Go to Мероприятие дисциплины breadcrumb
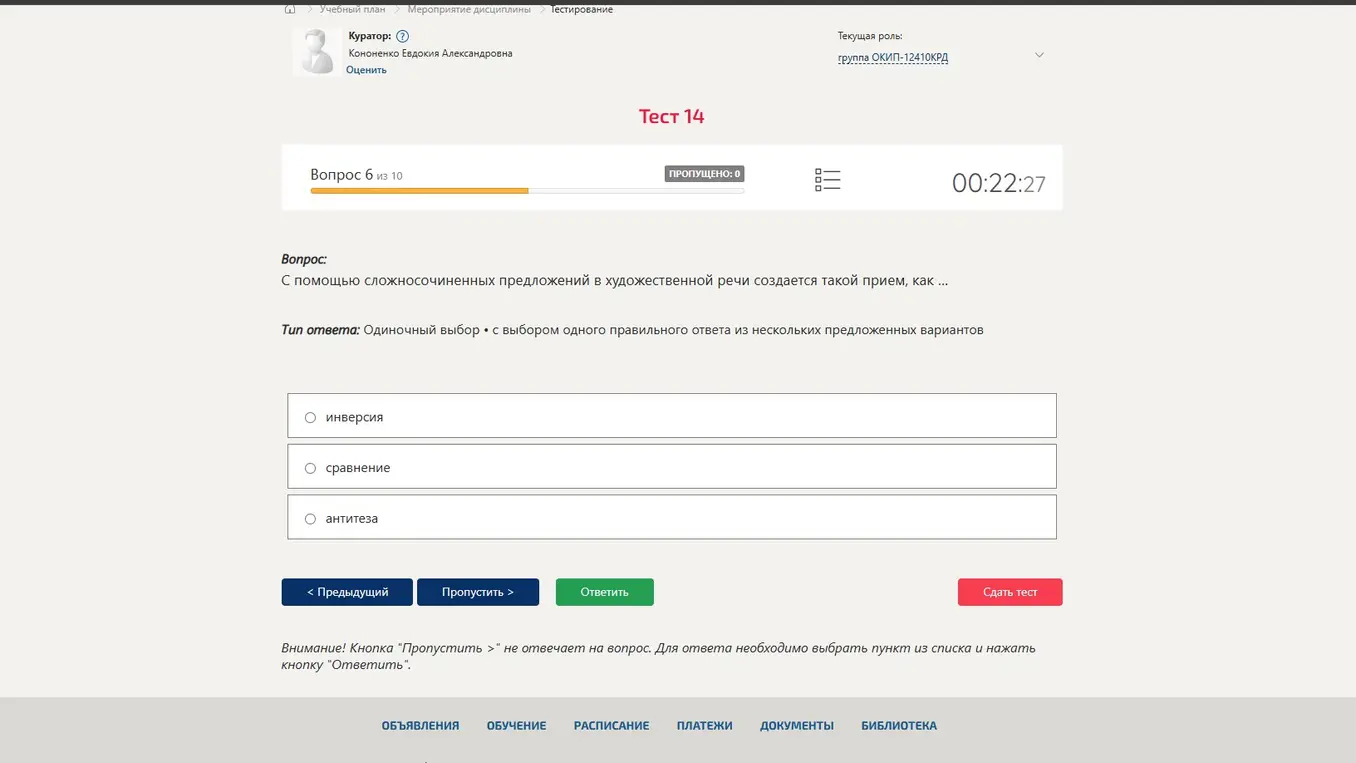Image resolution: width=1356 pixels, height=763 pixels. pos(469,9)
